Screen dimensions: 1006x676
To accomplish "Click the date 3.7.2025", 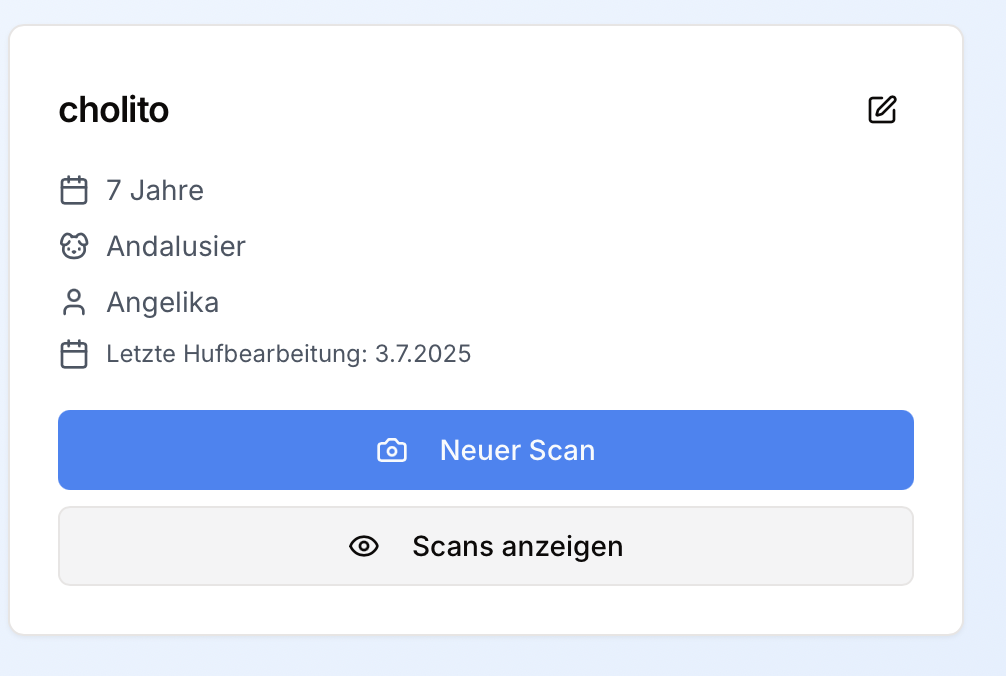I will tap(423, 354).
